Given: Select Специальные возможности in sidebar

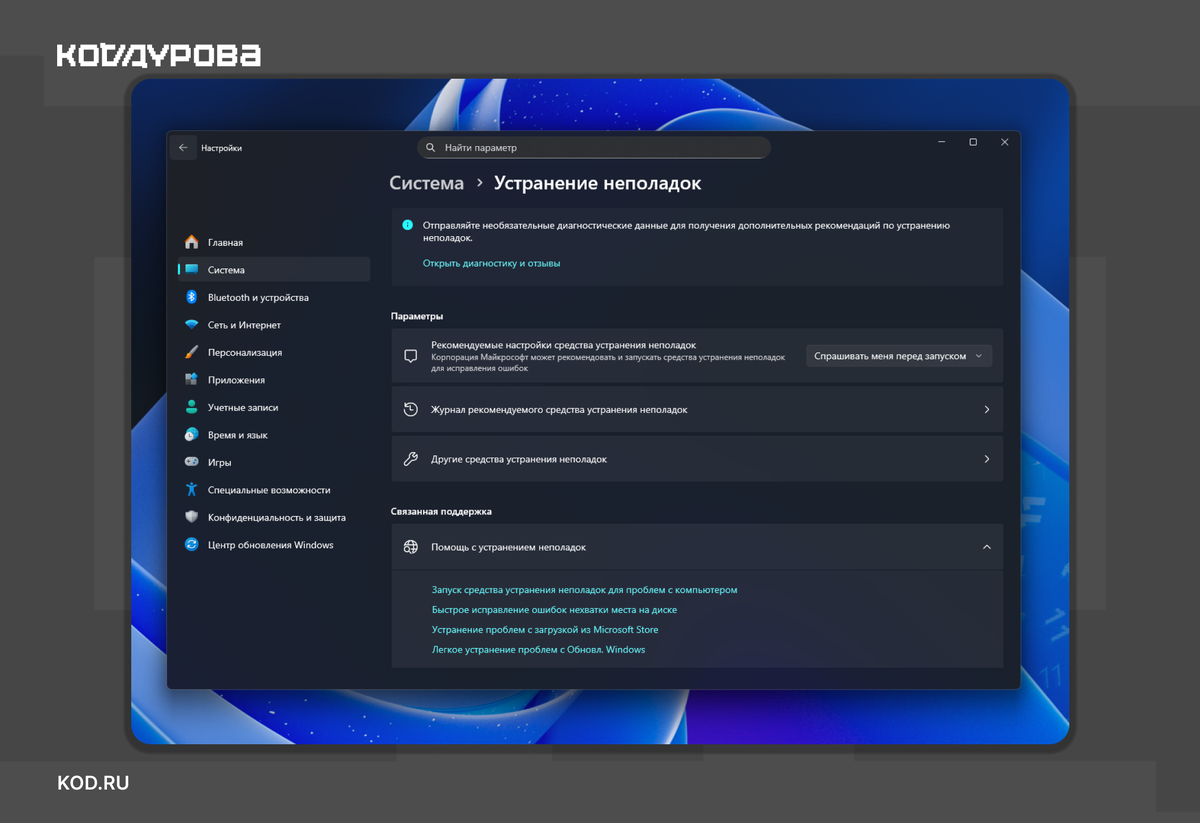Looking at the screenshot, I should tap(273, 490).
